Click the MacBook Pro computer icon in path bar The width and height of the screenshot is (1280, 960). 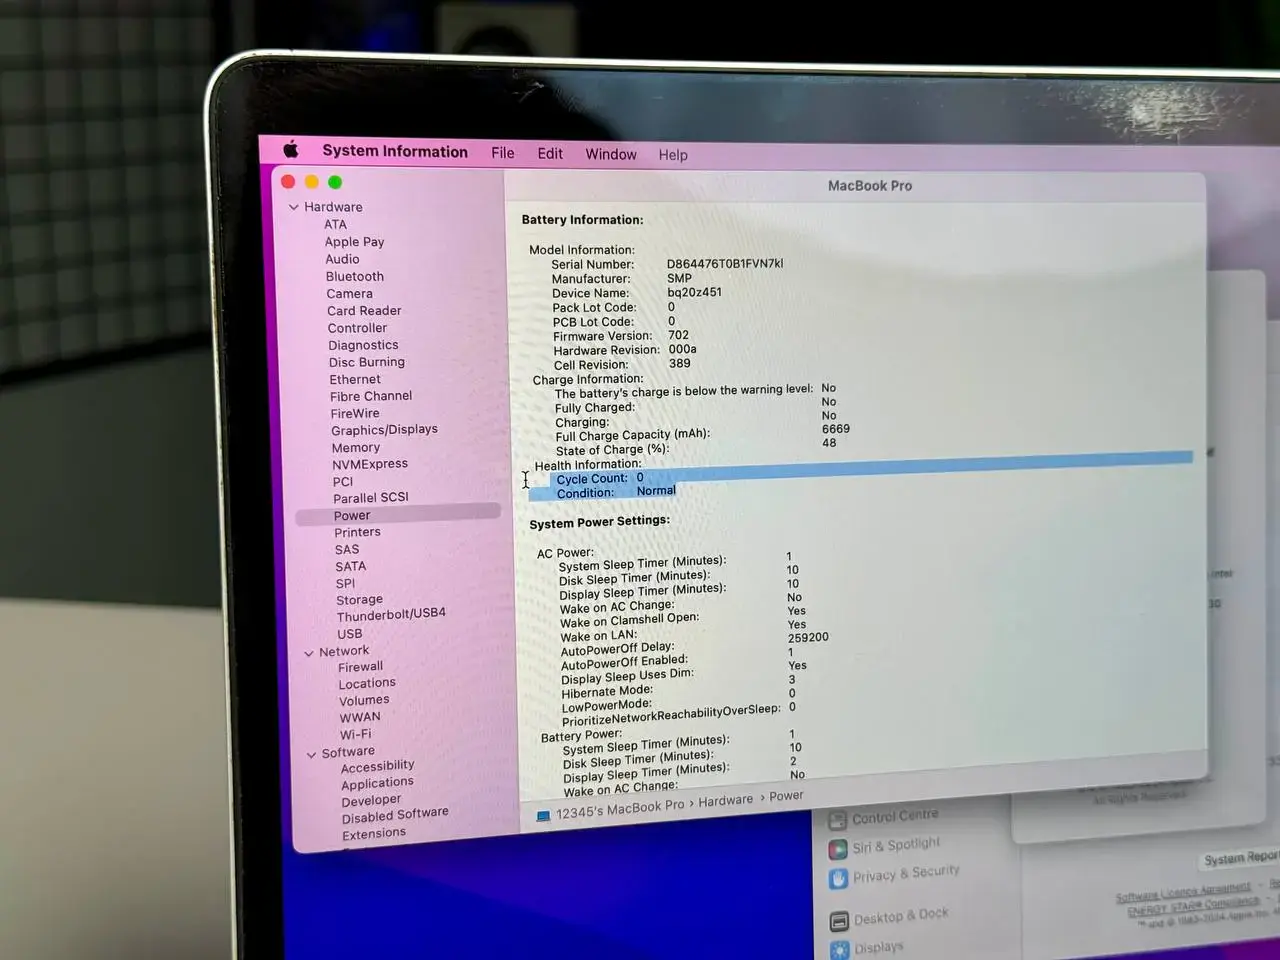pyautogui.click(x=543, y=817)
